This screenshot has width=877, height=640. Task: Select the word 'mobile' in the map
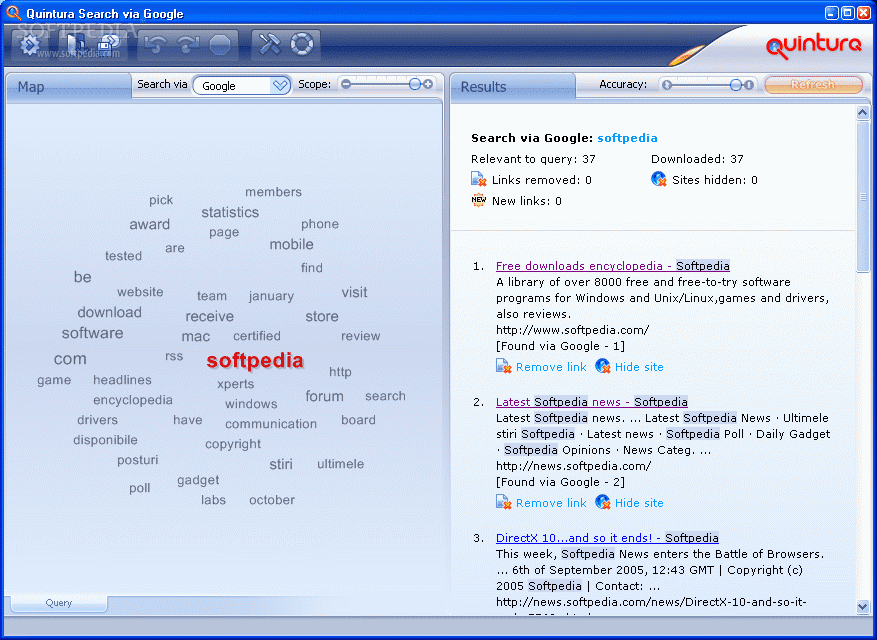(291, 244)
